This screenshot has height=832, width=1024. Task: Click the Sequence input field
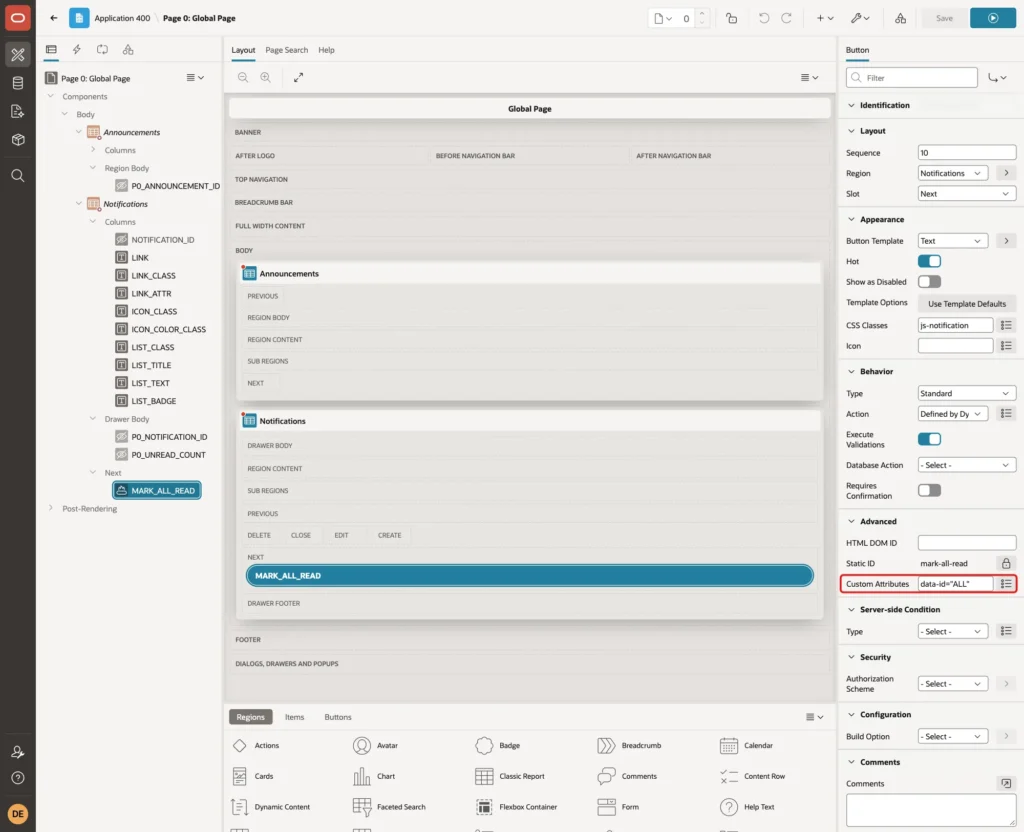[x=967, y=153]
